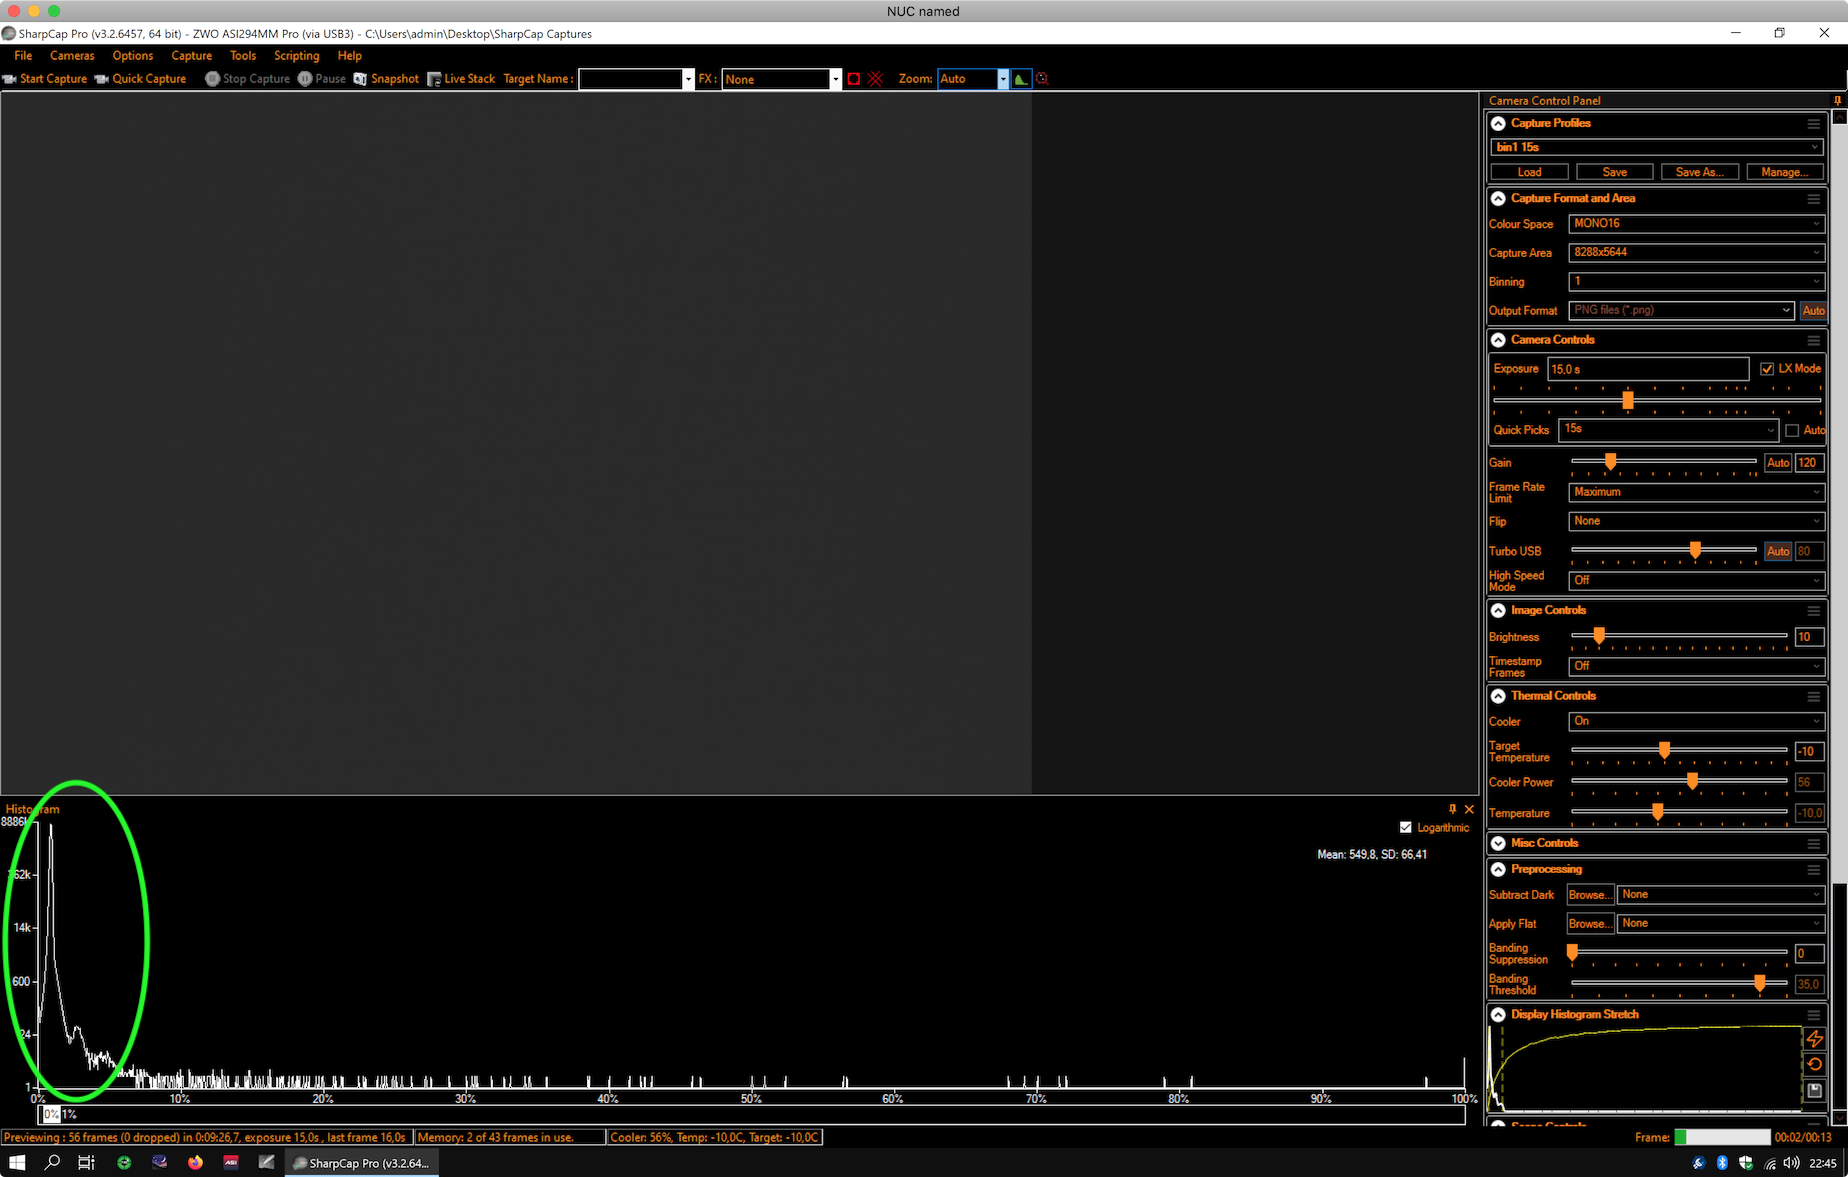Screen dimensions: 1848x1177
Task: Click the red magnifier icon after Zoom
Action: (1042, 79)
